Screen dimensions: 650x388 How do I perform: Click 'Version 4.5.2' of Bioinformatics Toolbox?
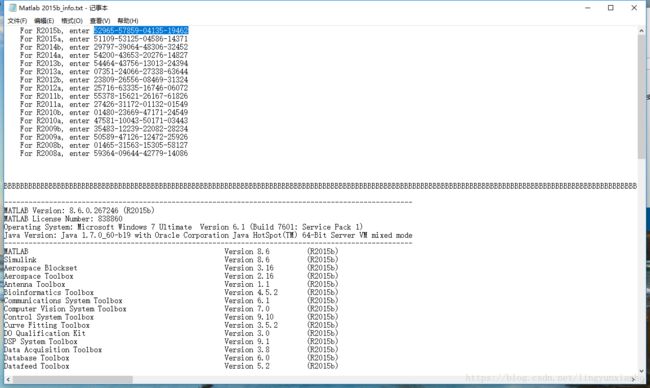click(251, 293)
